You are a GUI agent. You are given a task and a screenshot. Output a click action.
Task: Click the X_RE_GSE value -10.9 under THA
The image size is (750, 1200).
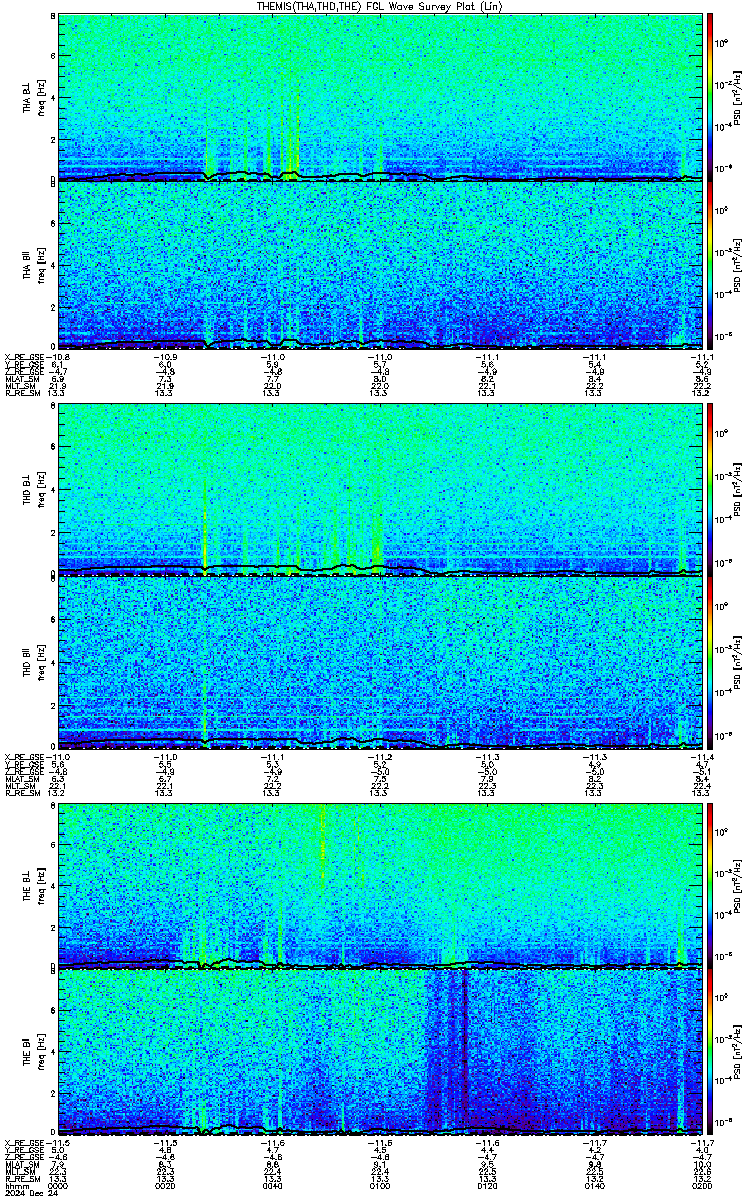pos(165,356)
